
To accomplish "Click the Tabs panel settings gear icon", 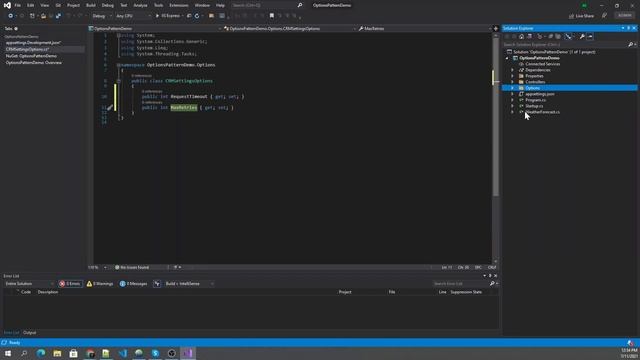I will pyautogui.click(x=16, y=29).
